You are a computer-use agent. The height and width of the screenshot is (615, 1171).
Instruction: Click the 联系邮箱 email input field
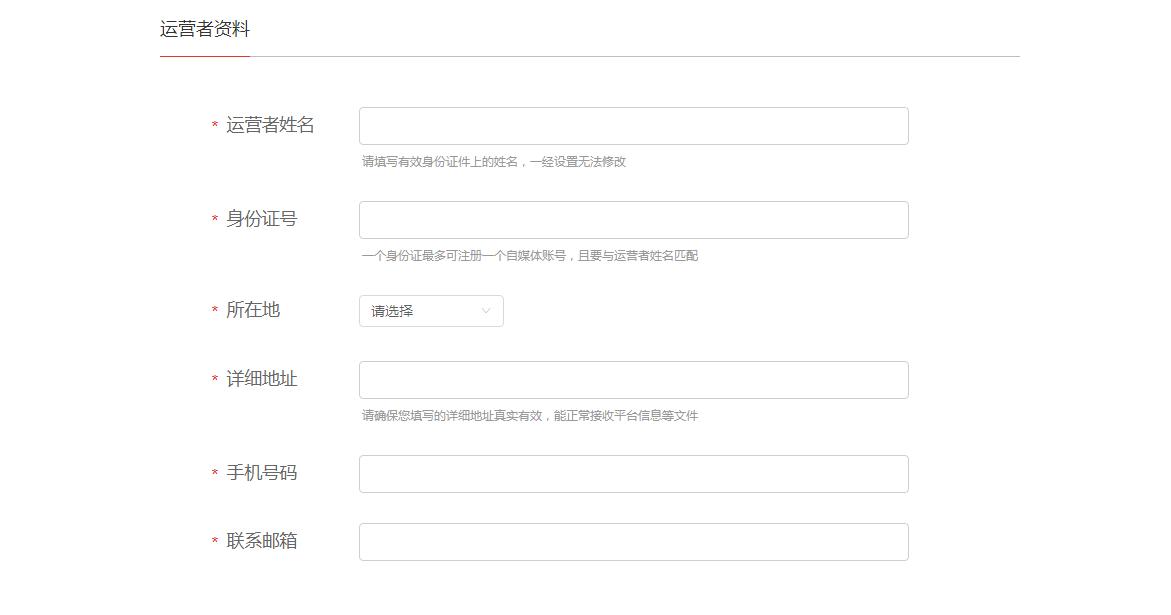(x=633, y=541)
